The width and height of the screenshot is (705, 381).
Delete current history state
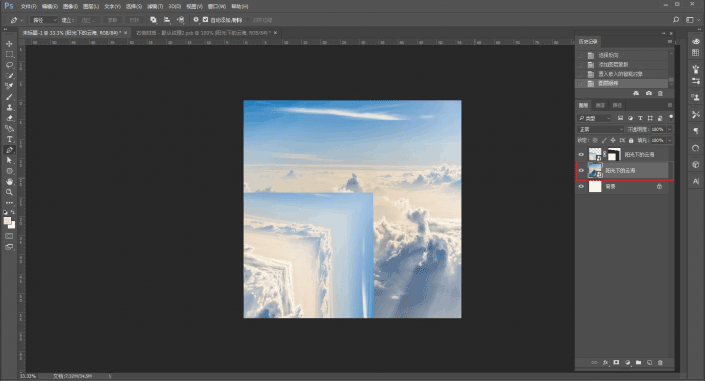[x=660, y=93]
